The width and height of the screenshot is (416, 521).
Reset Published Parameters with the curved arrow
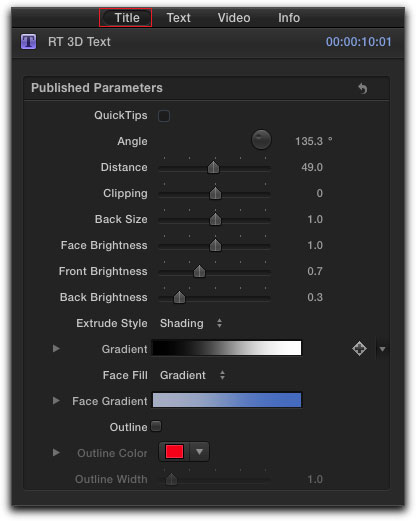363,88
